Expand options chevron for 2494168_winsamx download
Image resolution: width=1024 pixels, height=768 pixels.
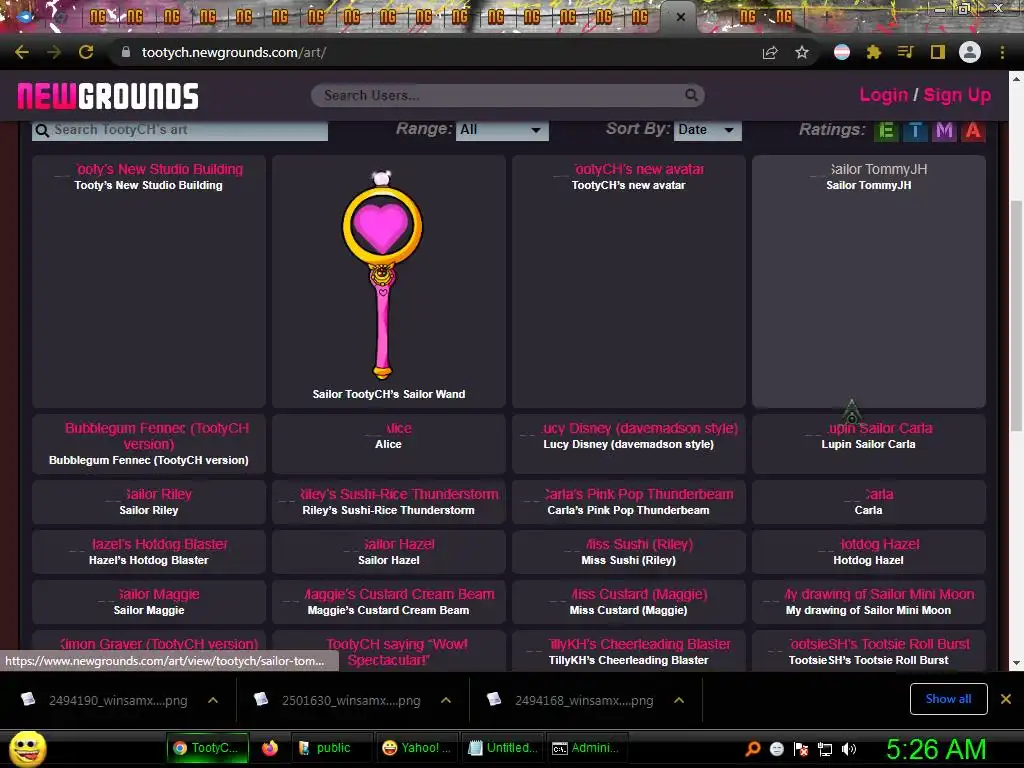[679, 700]
